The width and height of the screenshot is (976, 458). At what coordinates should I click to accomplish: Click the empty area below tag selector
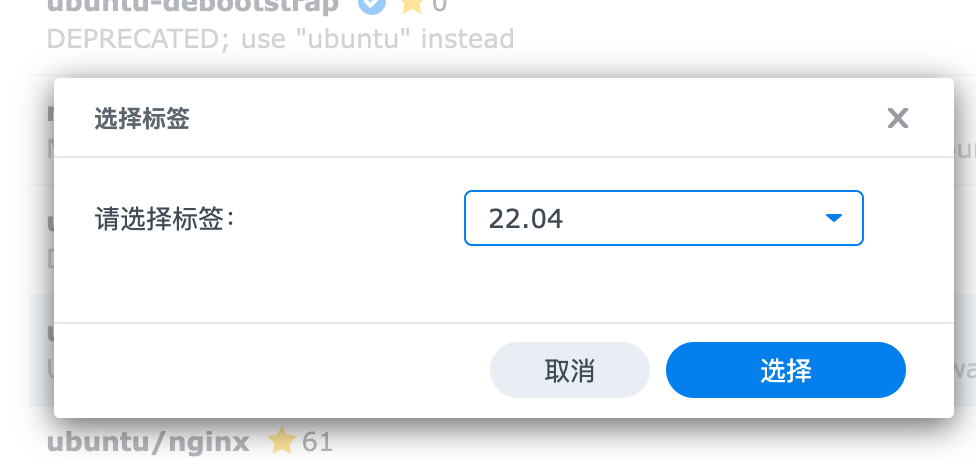tap(504, 284)
